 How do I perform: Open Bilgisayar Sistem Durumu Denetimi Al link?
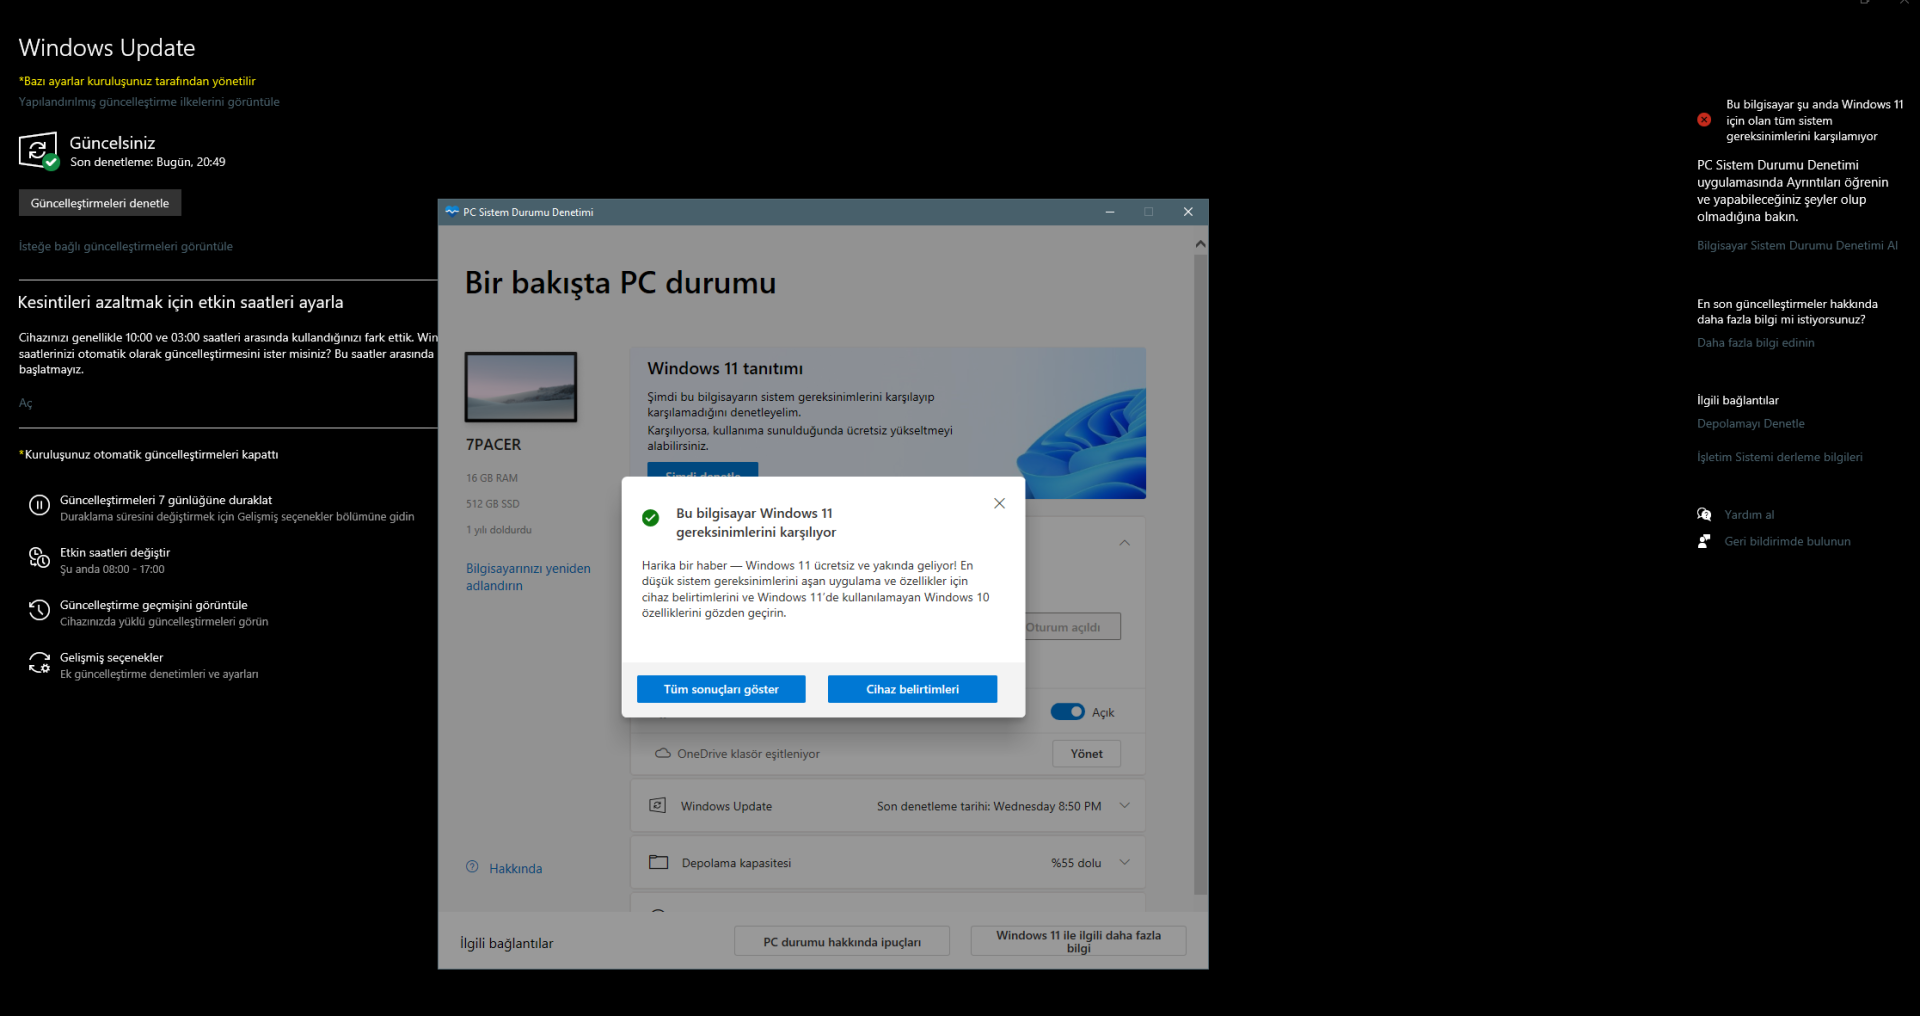click(1797, 245)
